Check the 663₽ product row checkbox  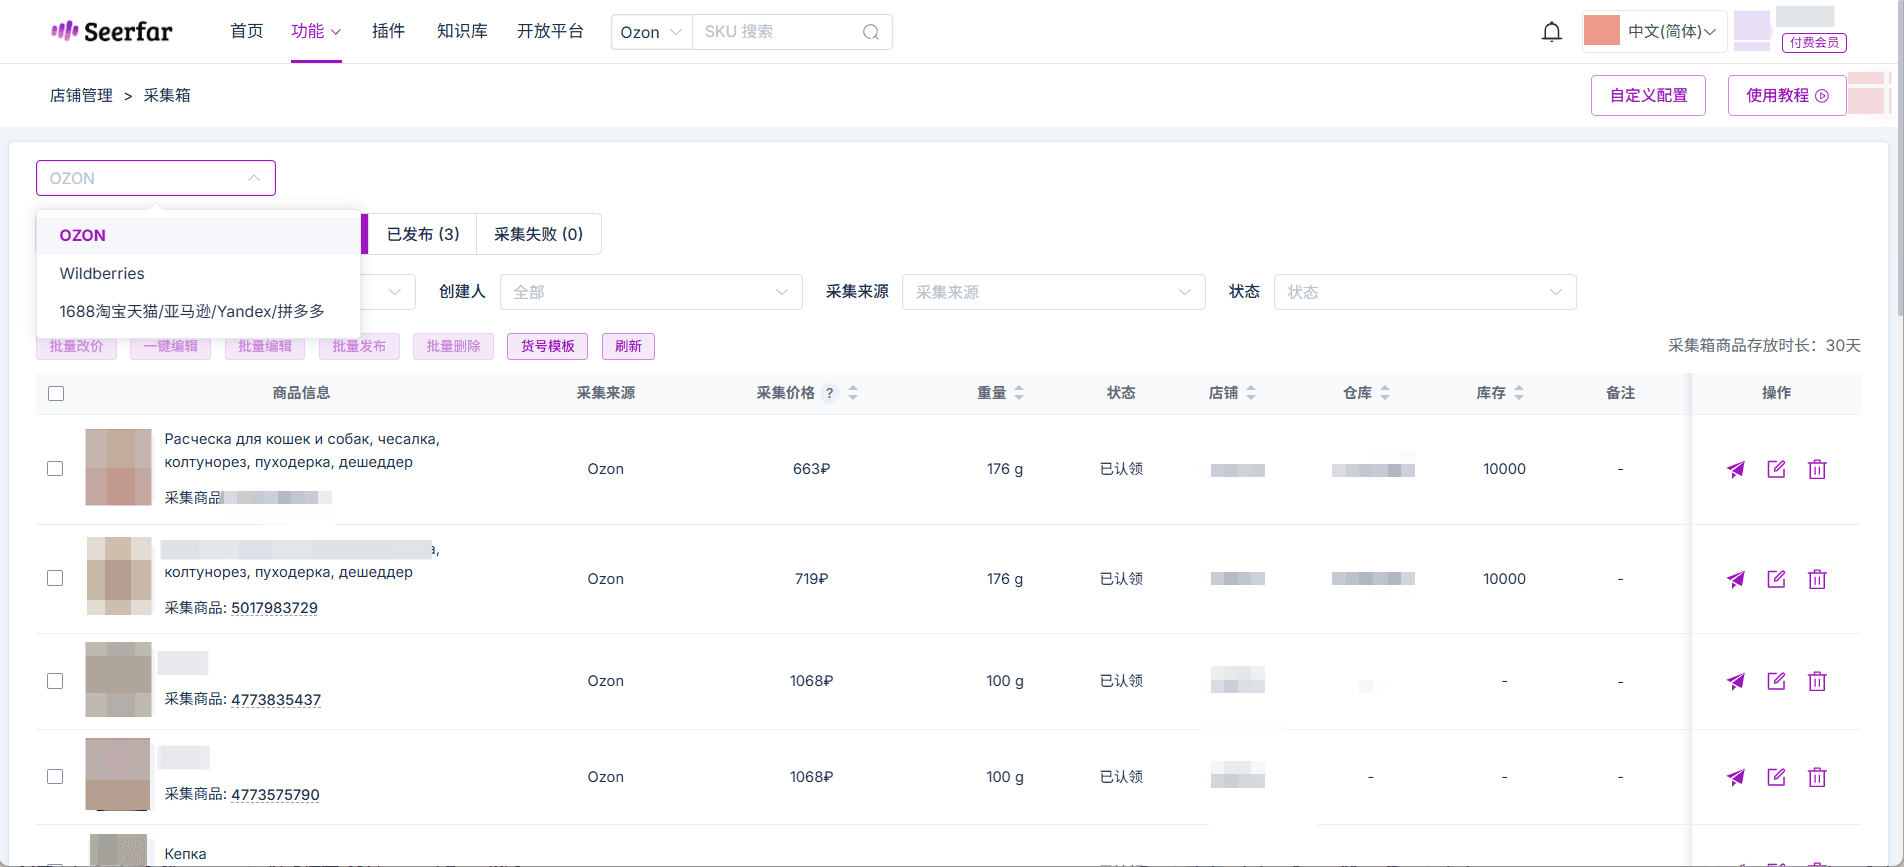(55, 469)
